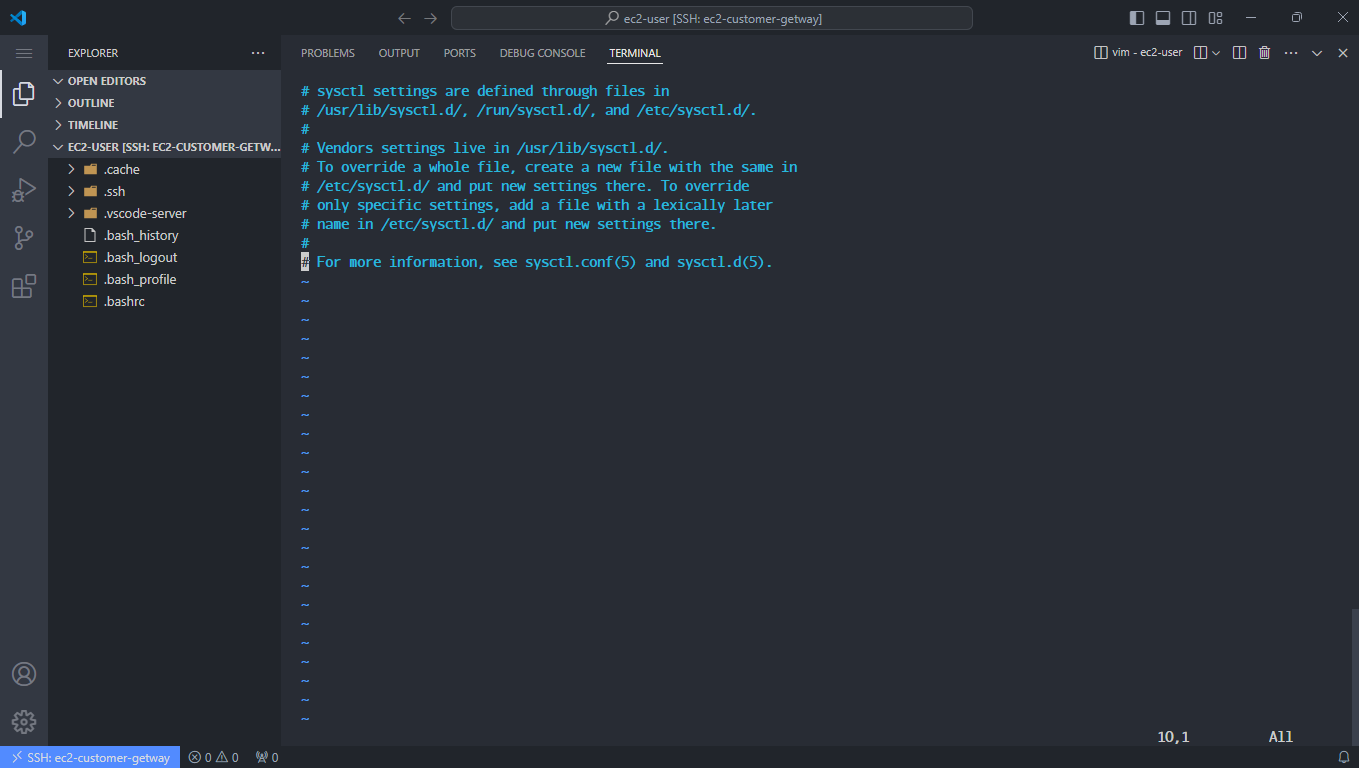Open the Accounts menu icon
Viewport: 1359px width, 768px height.
pyautogui.click(x=24, y=674)
